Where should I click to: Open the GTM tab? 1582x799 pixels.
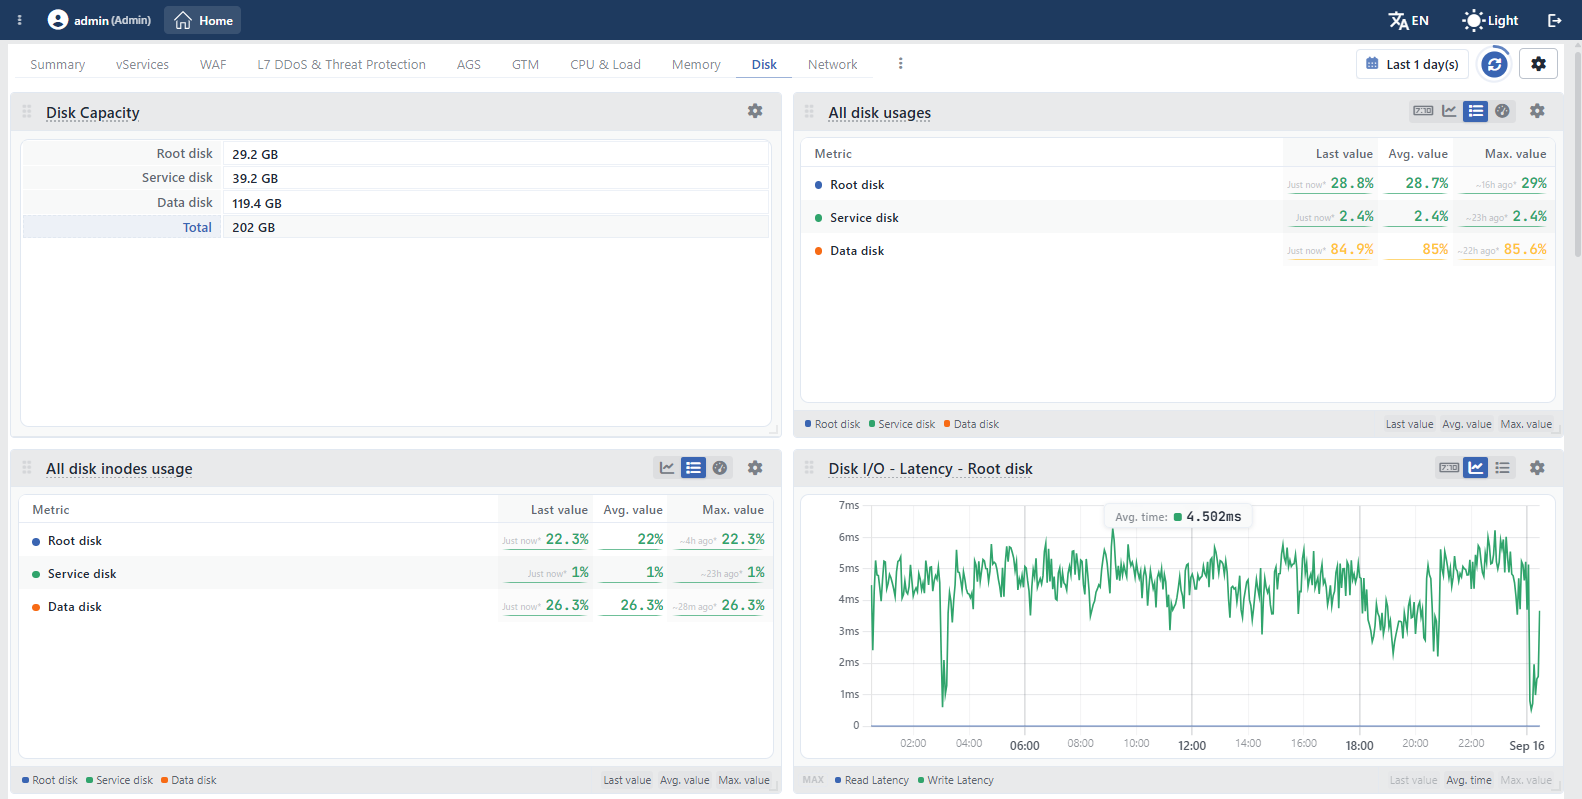pyautogui.click(x=525, y=65)
